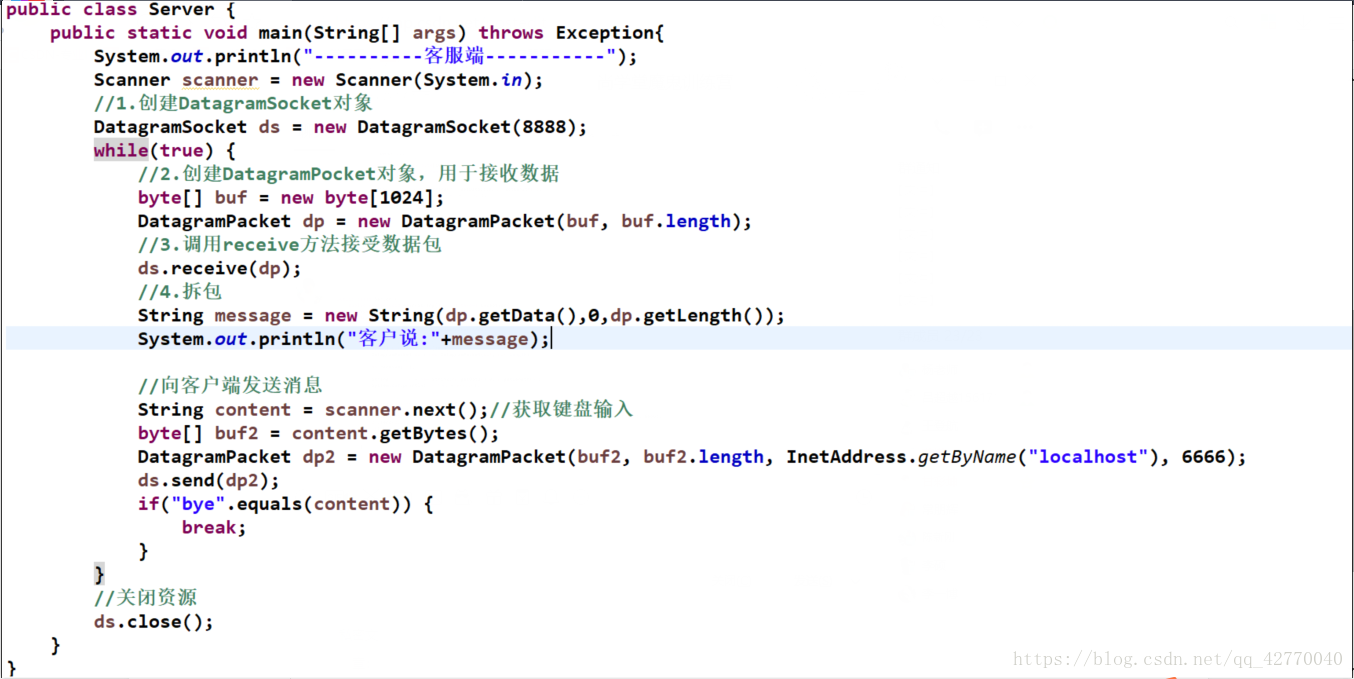This screenshot has height=679, width=1354.
Task: Click buf2.length in the dp2 constructor
Action: 703,457
